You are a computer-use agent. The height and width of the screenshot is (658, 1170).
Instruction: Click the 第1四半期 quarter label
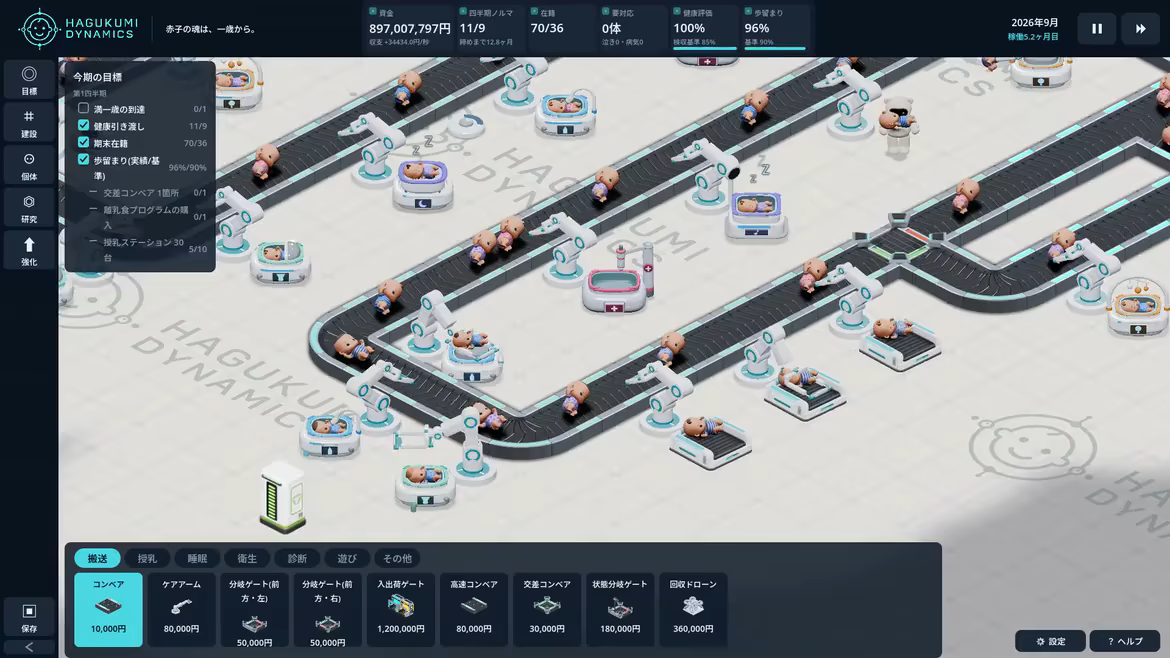[x=90, y=93]
